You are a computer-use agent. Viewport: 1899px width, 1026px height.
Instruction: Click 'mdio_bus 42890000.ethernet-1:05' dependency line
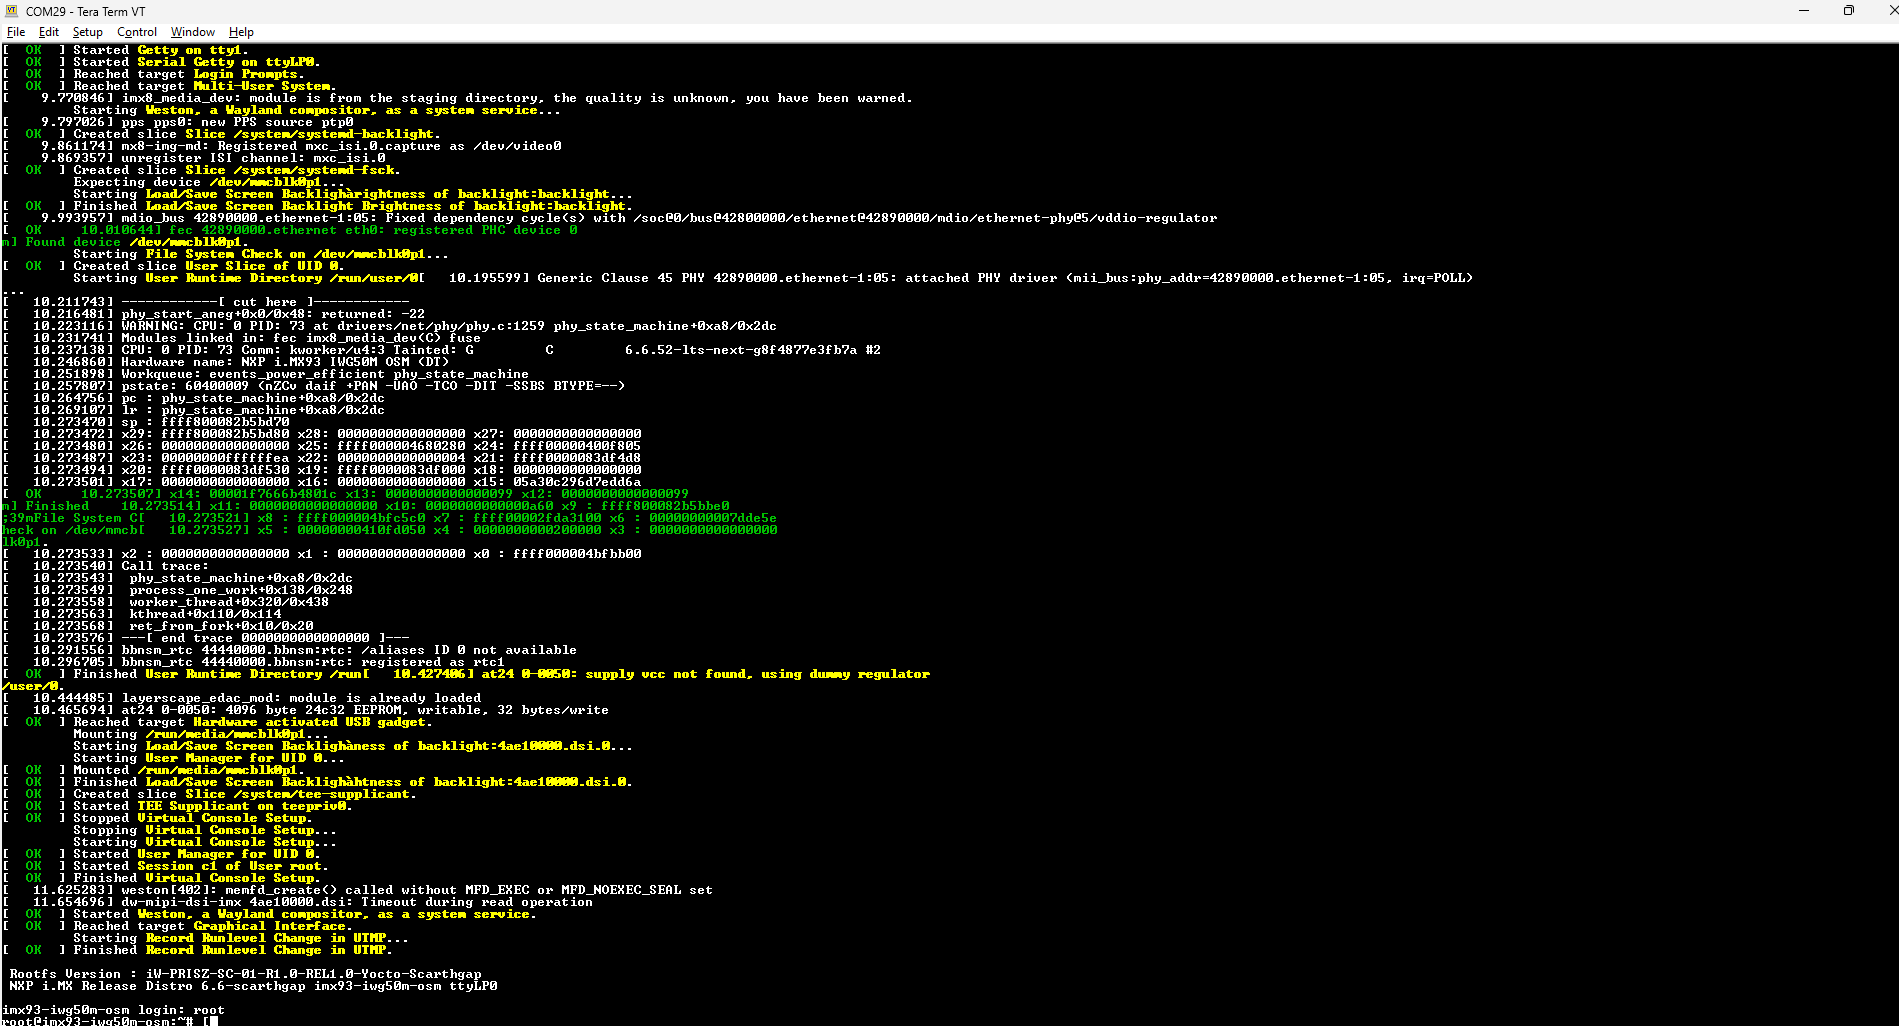(x=609, y=218)
